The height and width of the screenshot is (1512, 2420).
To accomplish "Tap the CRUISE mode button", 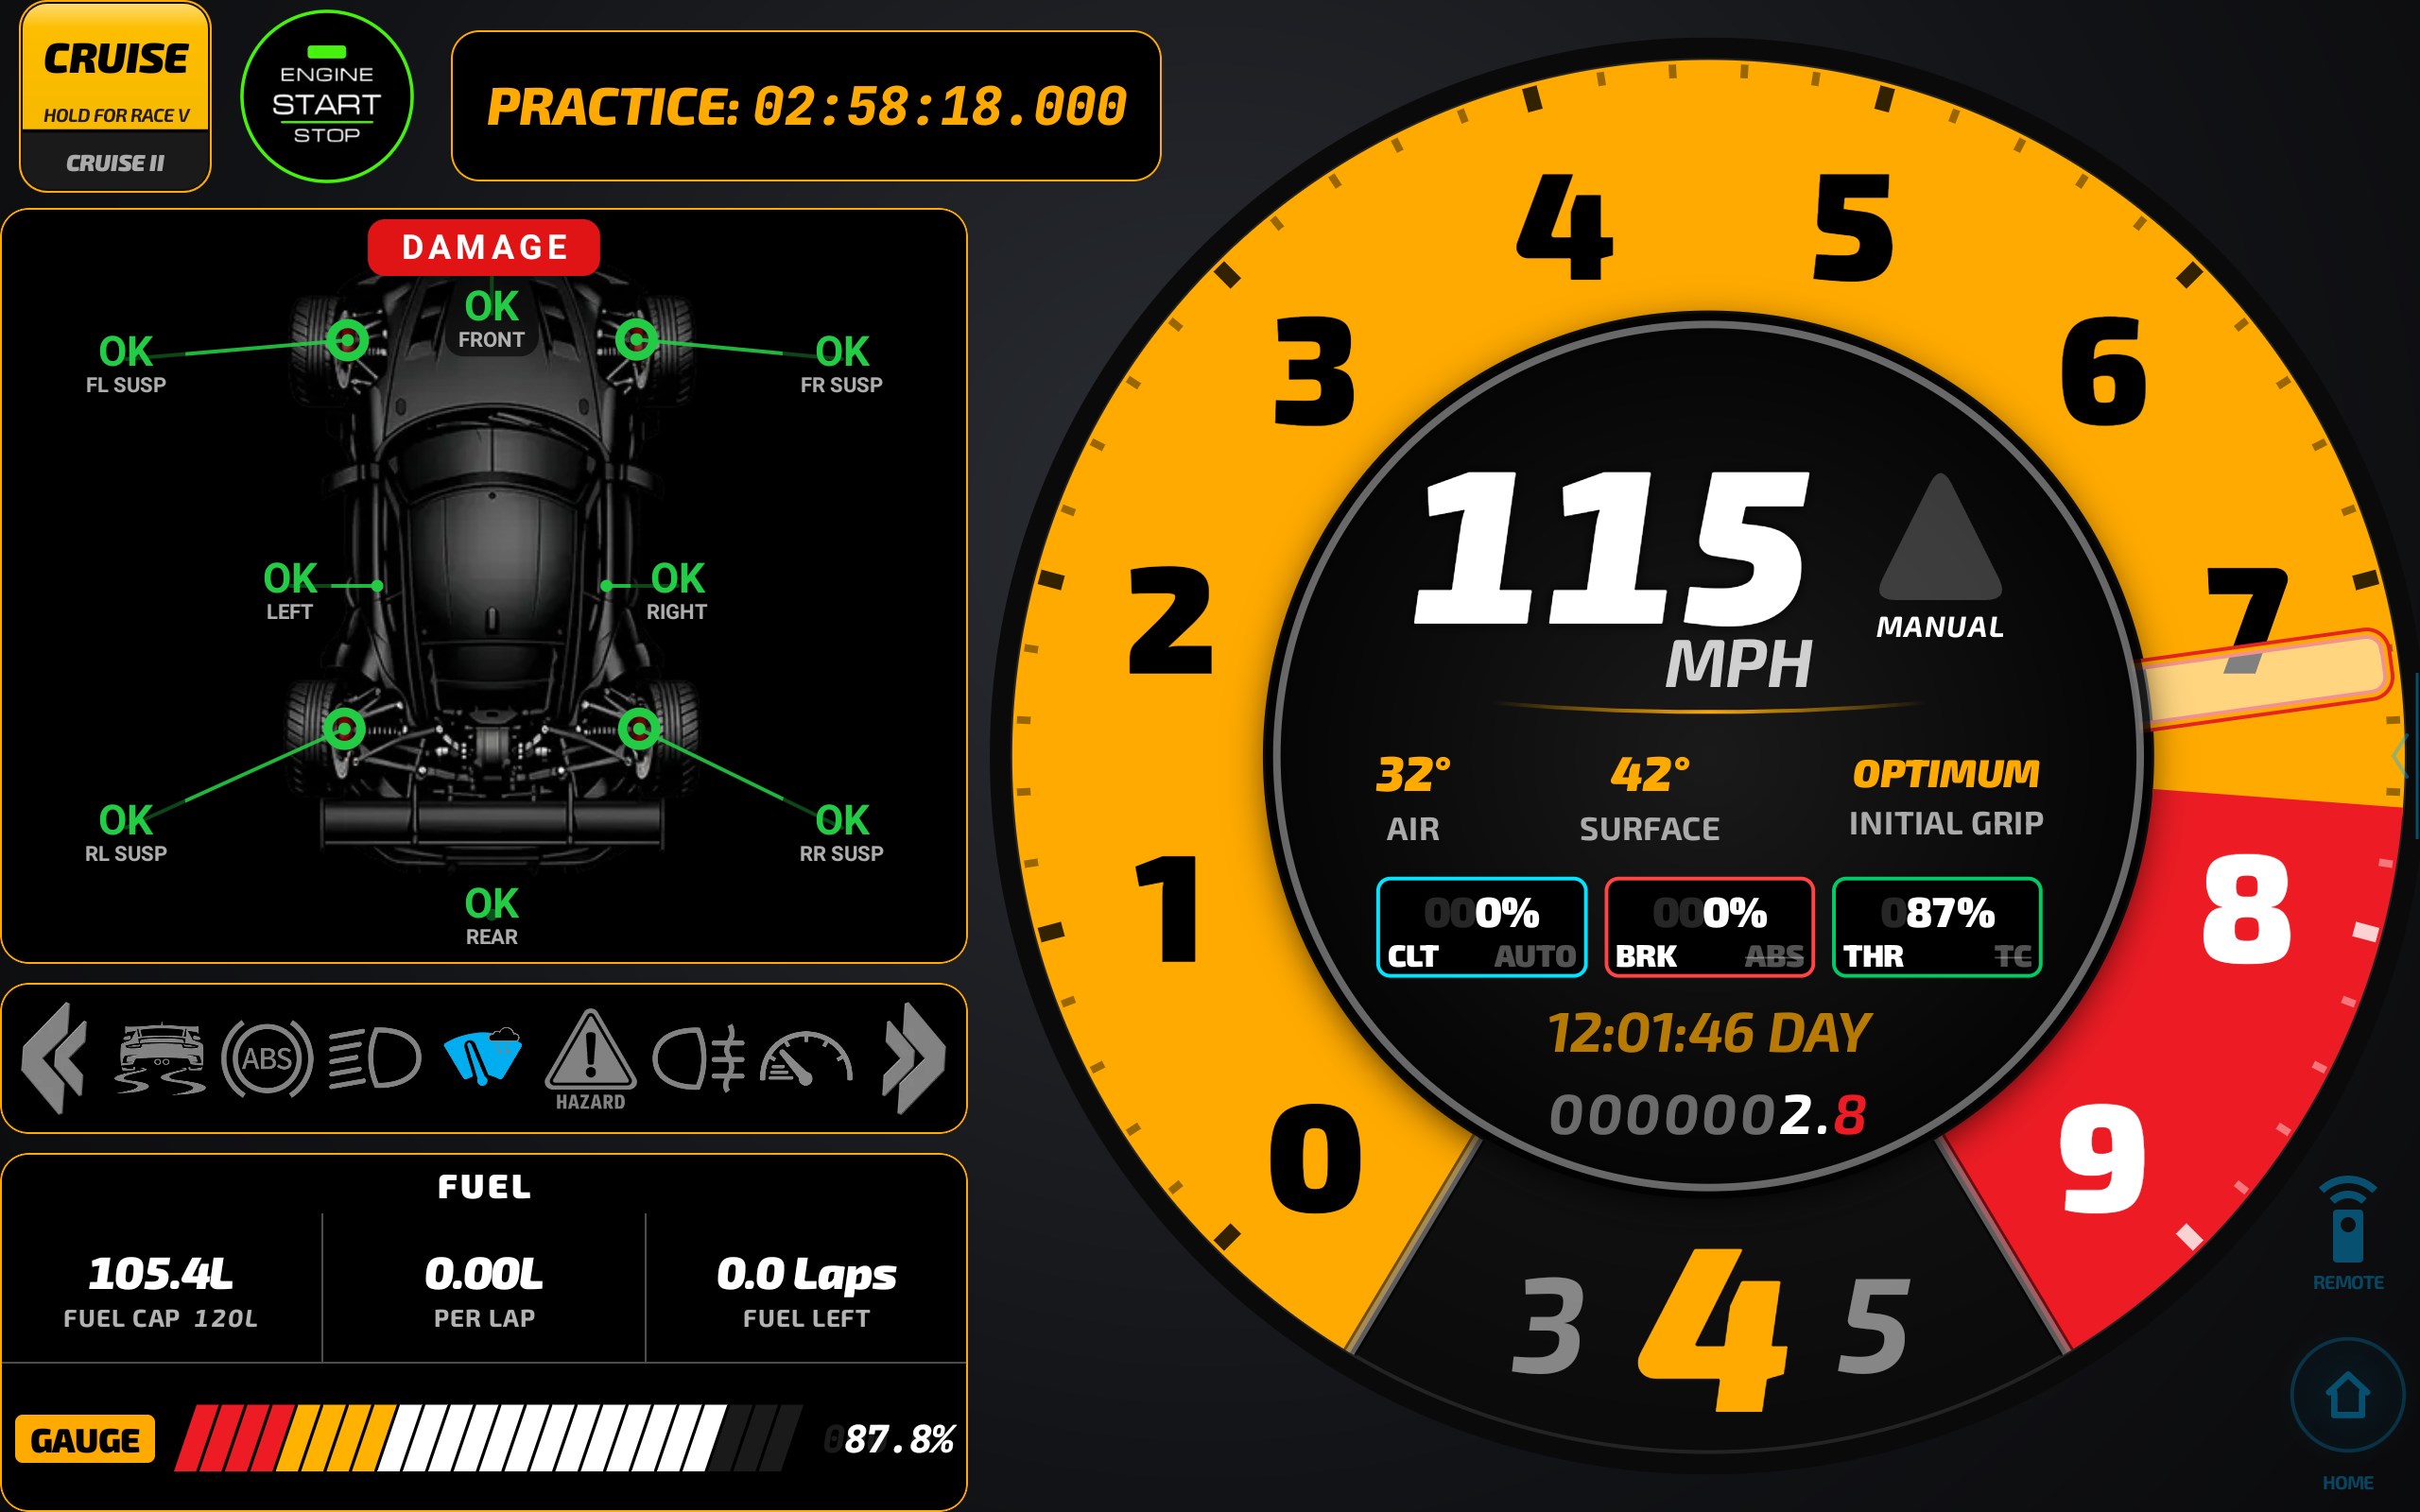I will (x=115, y=66).
